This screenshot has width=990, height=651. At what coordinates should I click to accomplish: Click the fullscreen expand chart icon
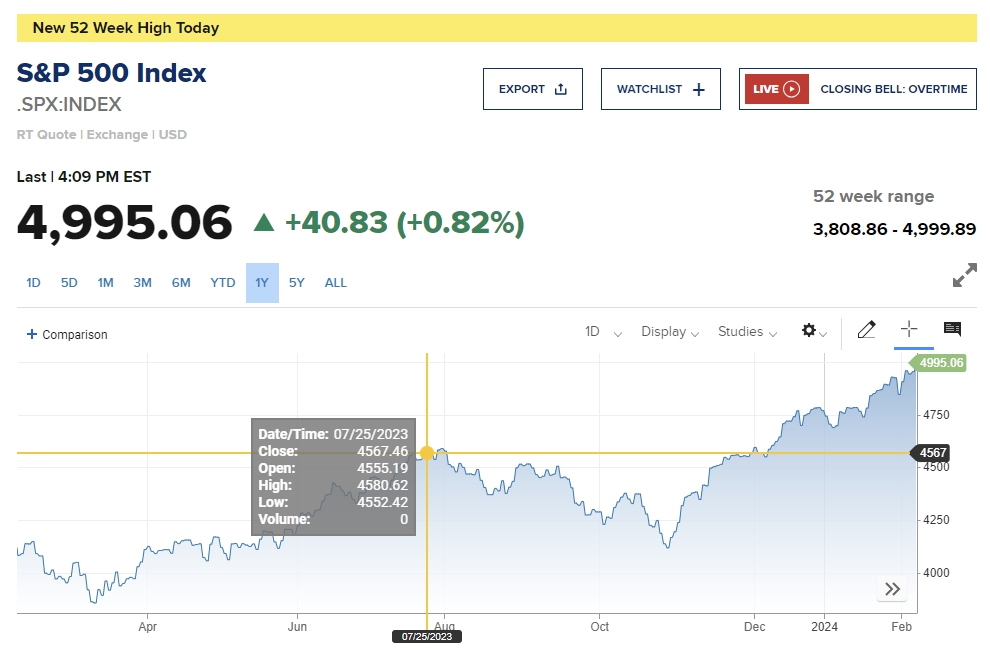[965, 276]
